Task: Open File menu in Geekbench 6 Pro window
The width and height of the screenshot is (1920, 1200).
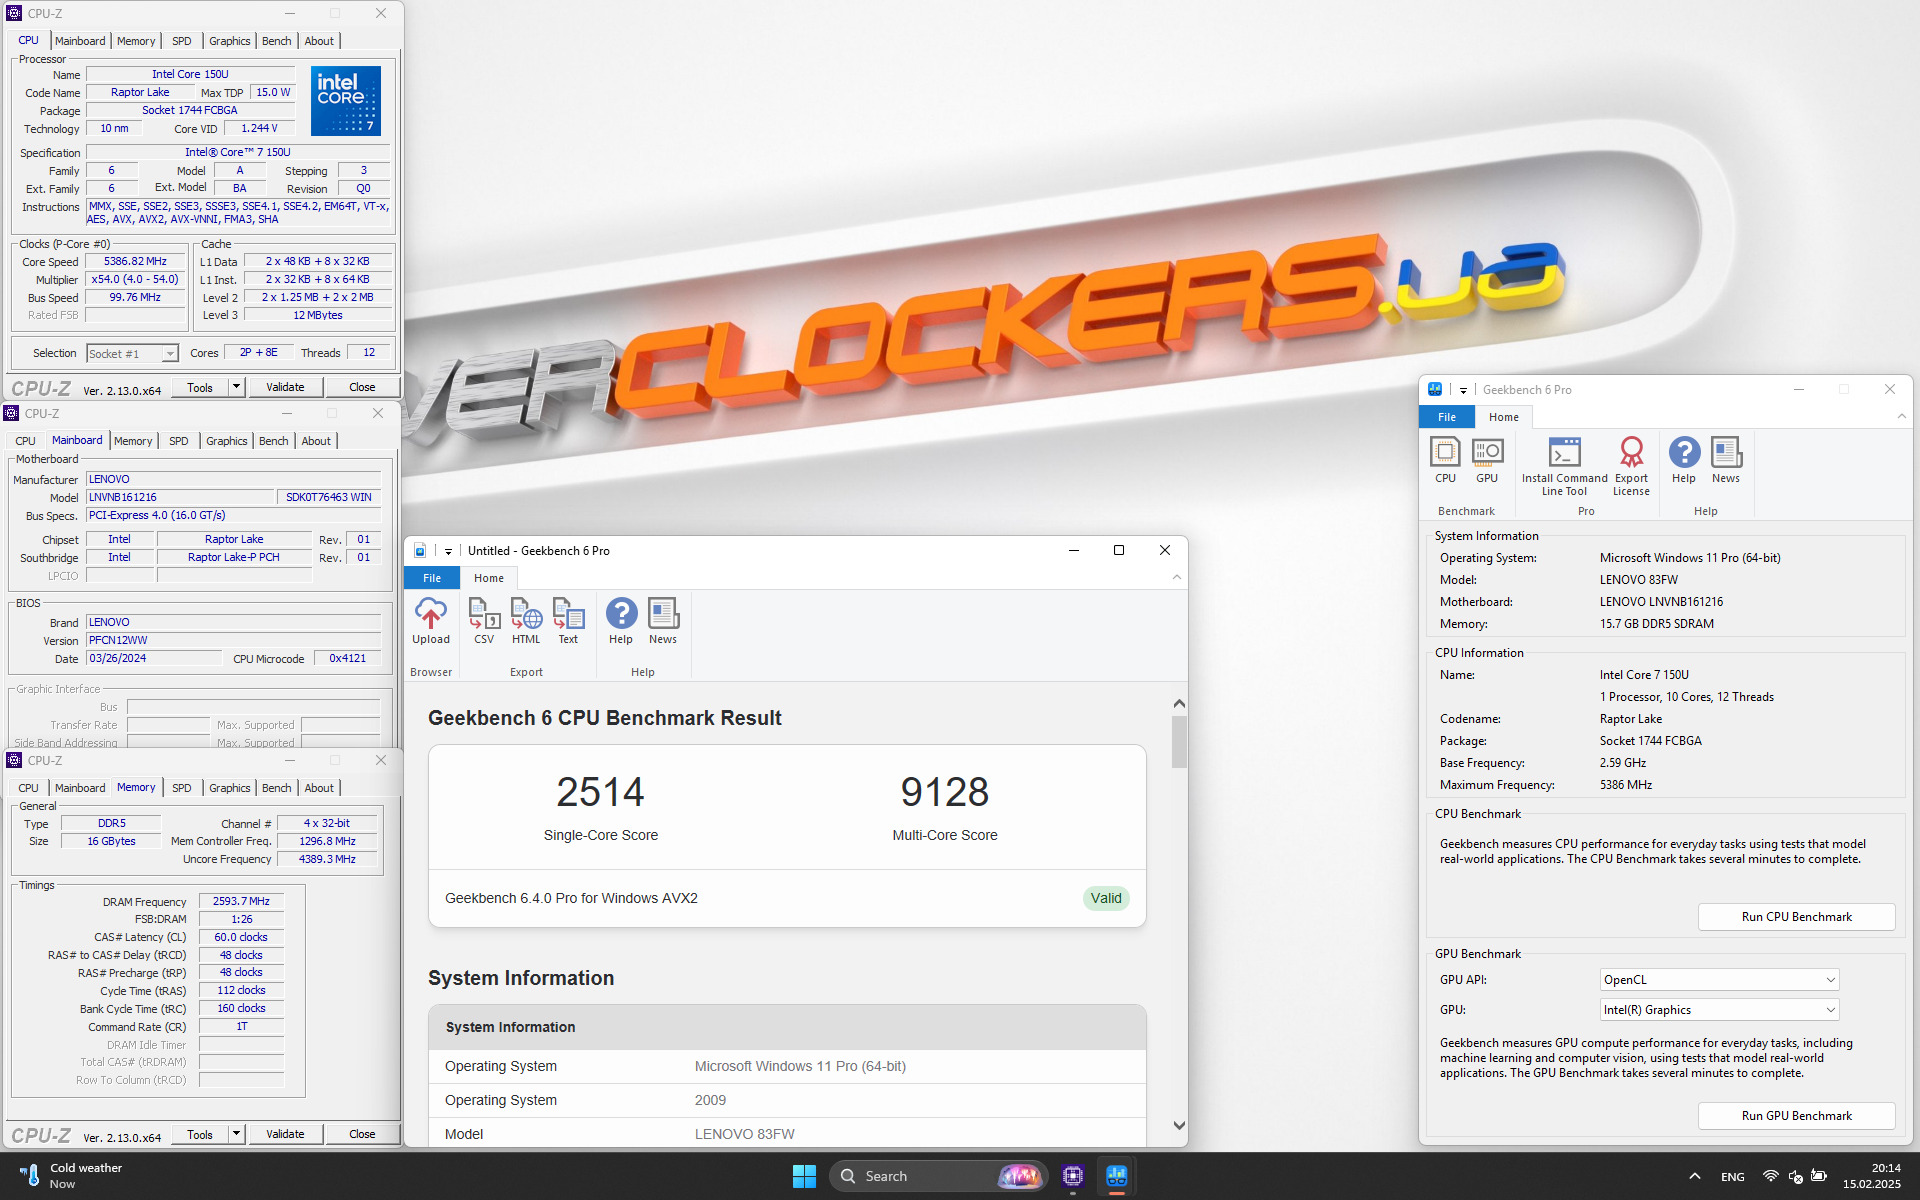Action: pyautogui.click(x=1447, y=417)
